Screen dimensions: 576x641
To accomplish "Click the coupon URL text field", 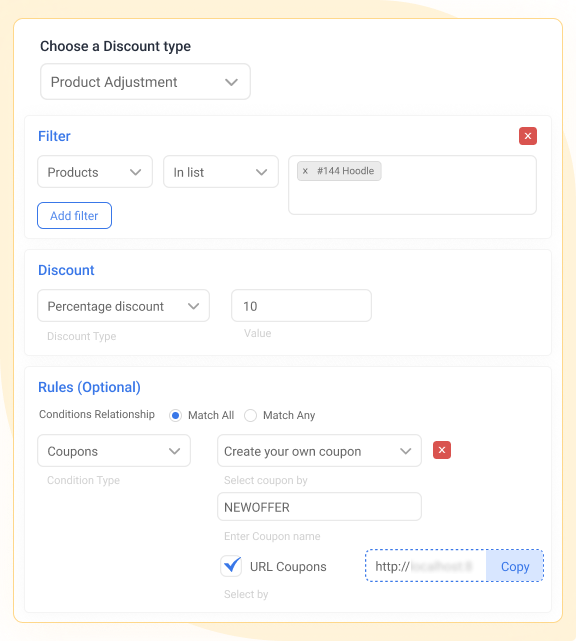I will point(426,566).
